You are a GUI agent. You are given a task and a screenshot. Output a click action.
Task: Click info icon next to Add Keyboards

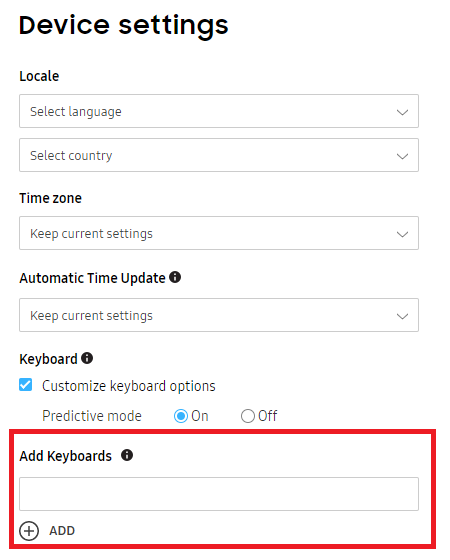[x=127, y=455]
